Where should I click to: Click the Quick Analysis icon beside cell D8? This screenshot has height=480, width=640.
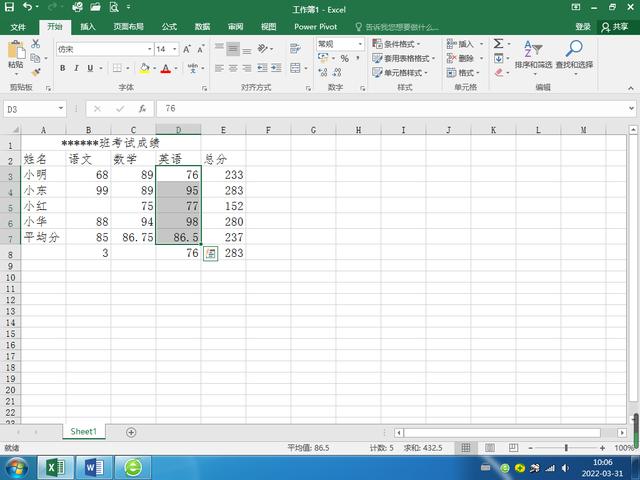point(211,253)
